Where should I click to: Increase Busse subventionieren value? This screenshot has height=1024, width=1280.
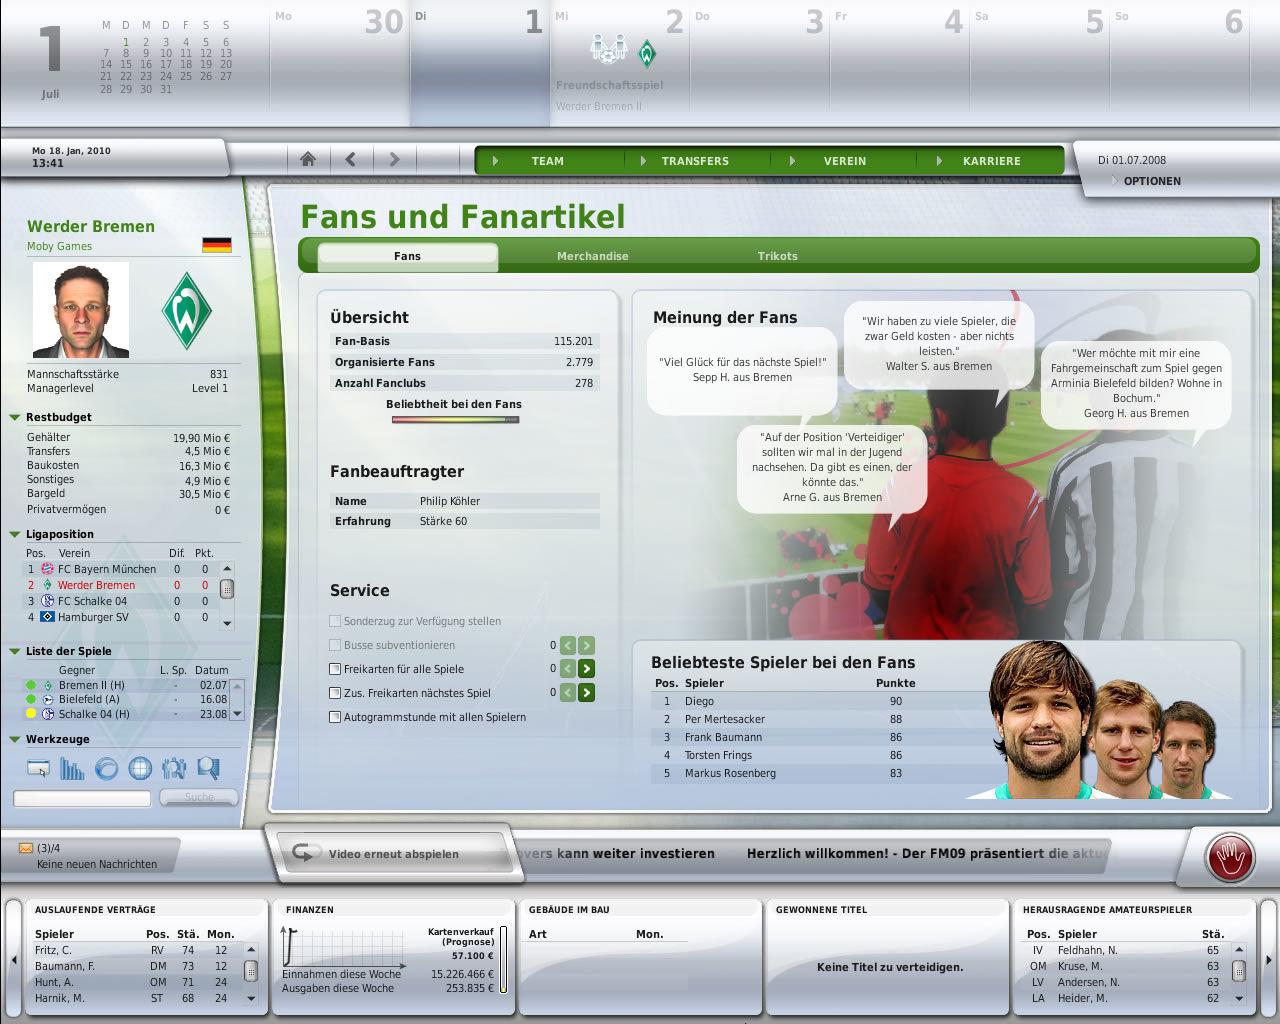coord(586,646)
